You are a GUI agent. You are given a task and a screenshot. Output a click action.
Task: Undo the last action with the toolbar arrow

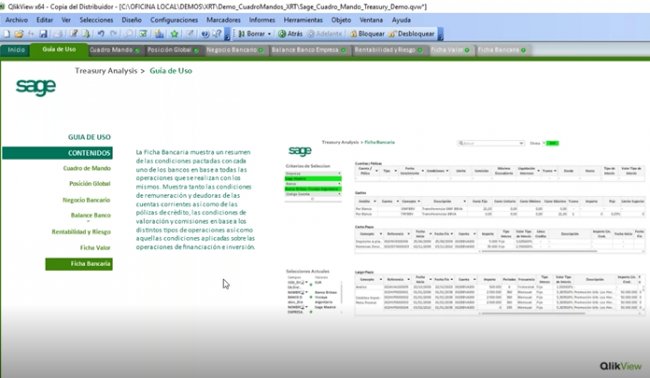pyautogui.click(x=101, y=34)
